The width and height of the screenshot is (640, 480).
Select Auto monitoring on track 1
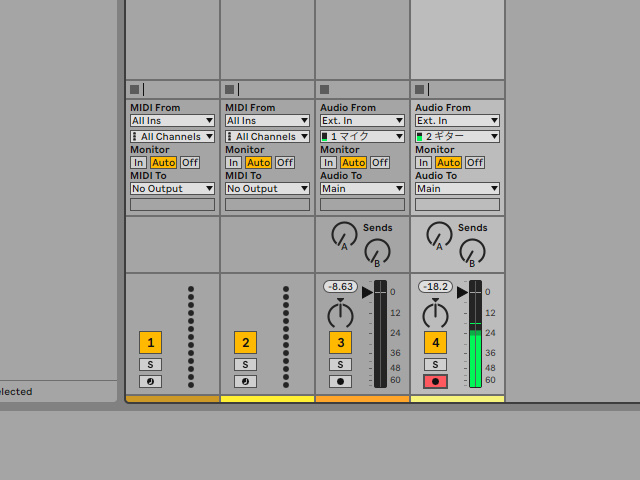click(163, 162)
